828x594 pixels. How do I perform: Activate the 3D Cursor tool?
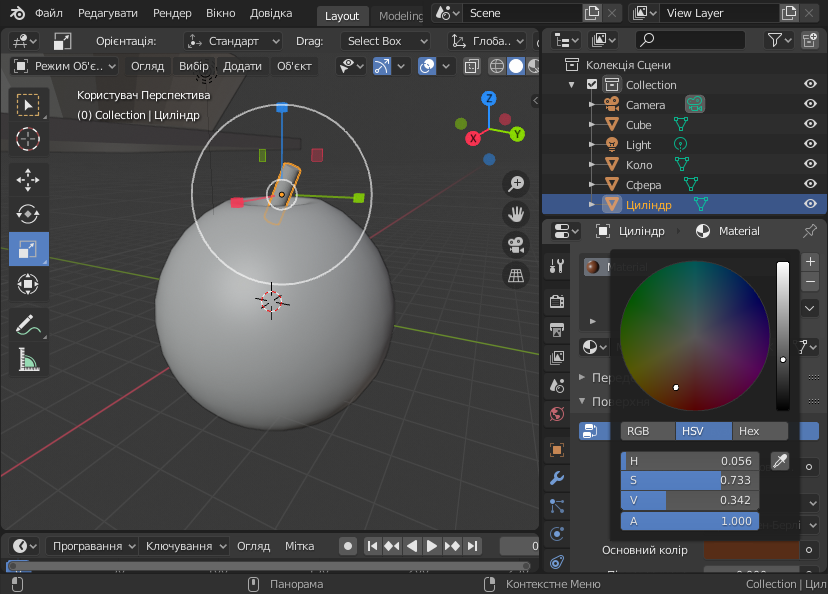click(28, 139)
